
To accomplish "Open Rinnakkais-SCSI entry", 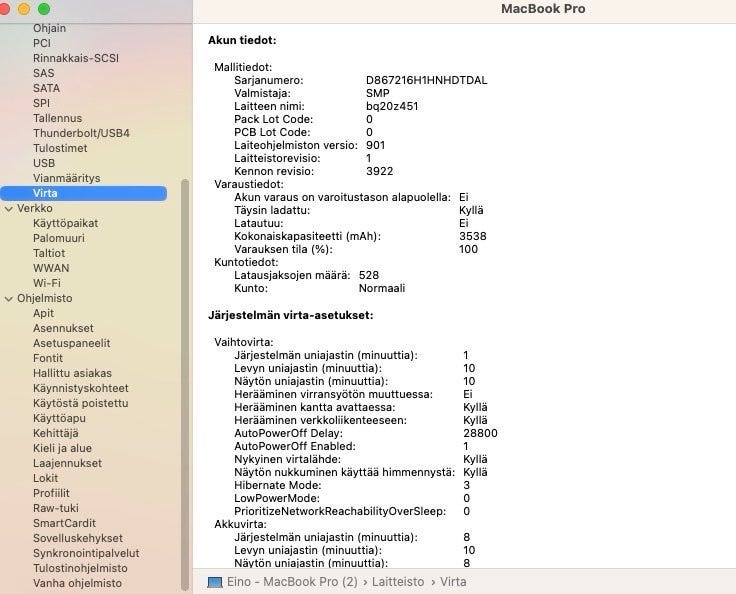I will pos(76,58).
